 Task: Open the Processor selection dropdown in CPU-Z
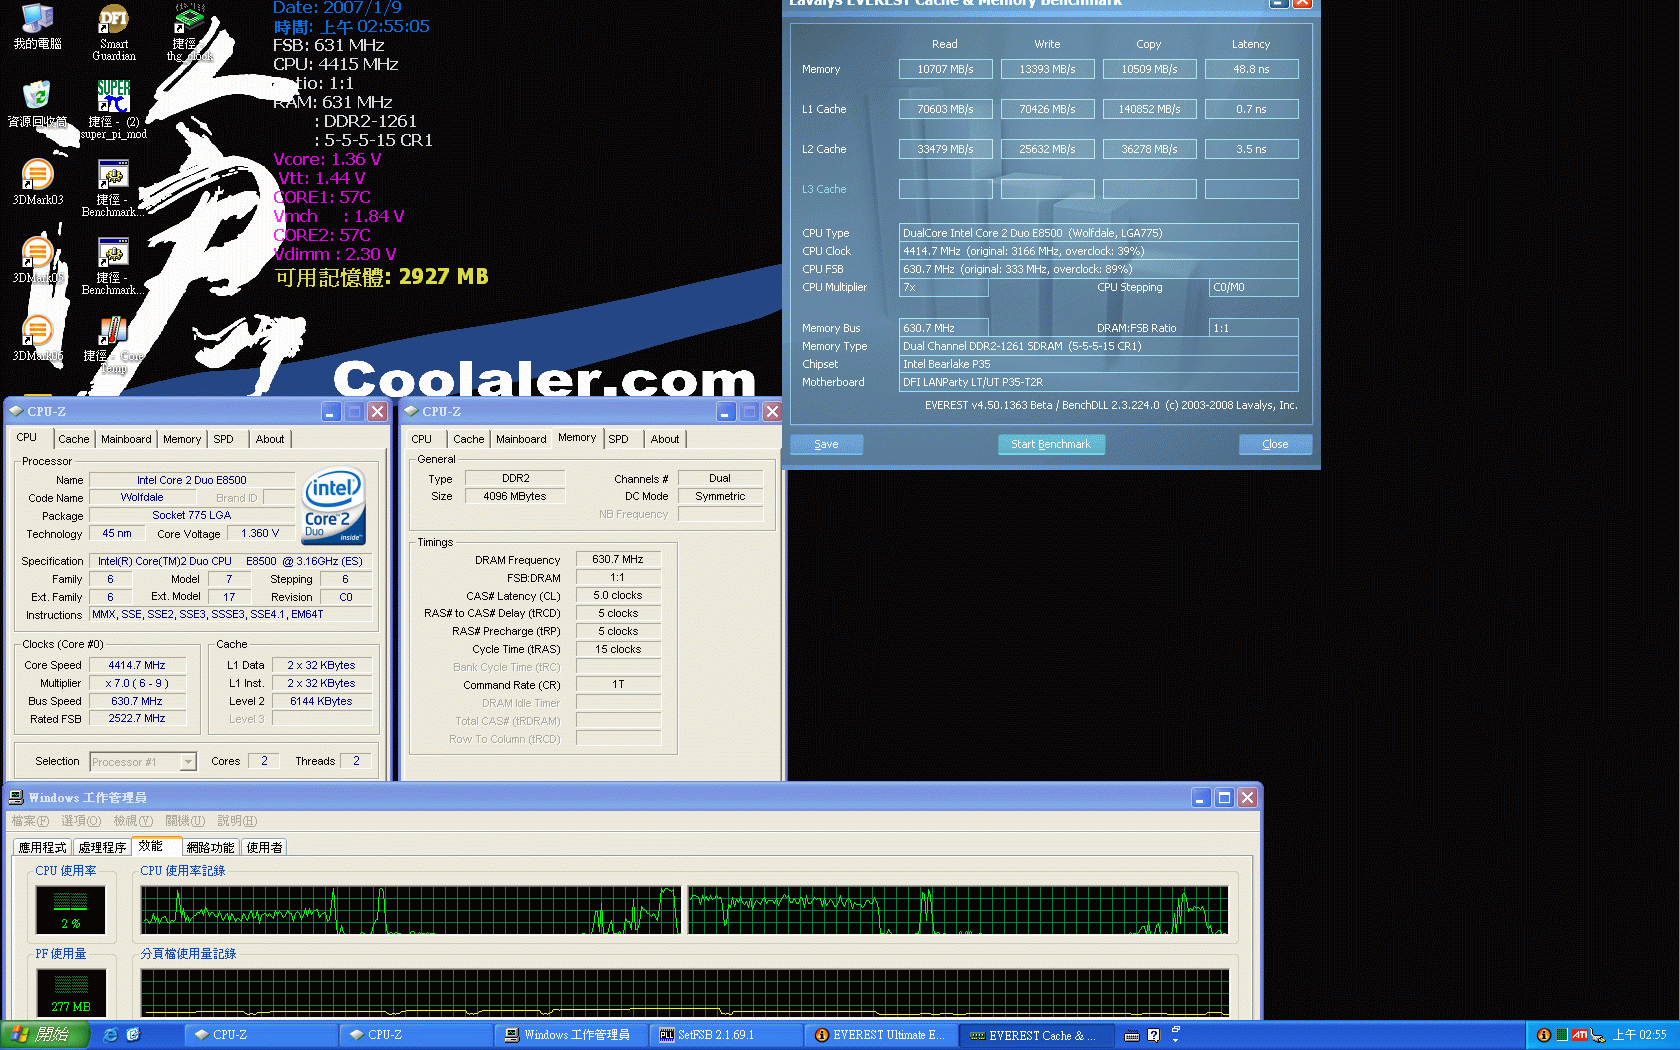tap(188, 762)
